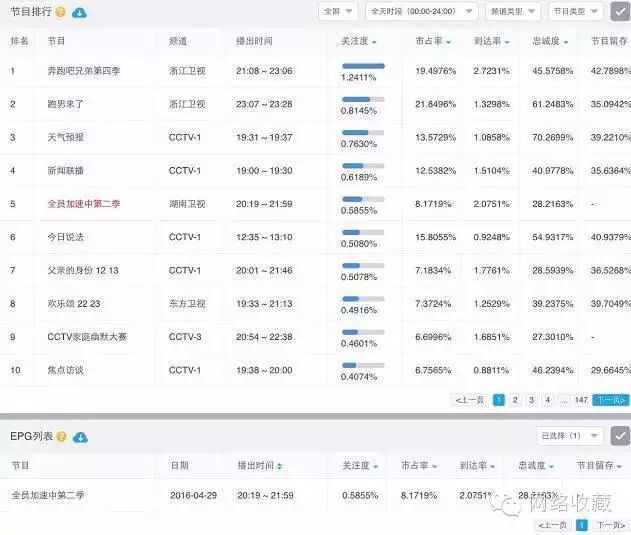Screen dimensions: 631x535
Task: Click 湖南卫视 channel cell
Action: point(187,204)
